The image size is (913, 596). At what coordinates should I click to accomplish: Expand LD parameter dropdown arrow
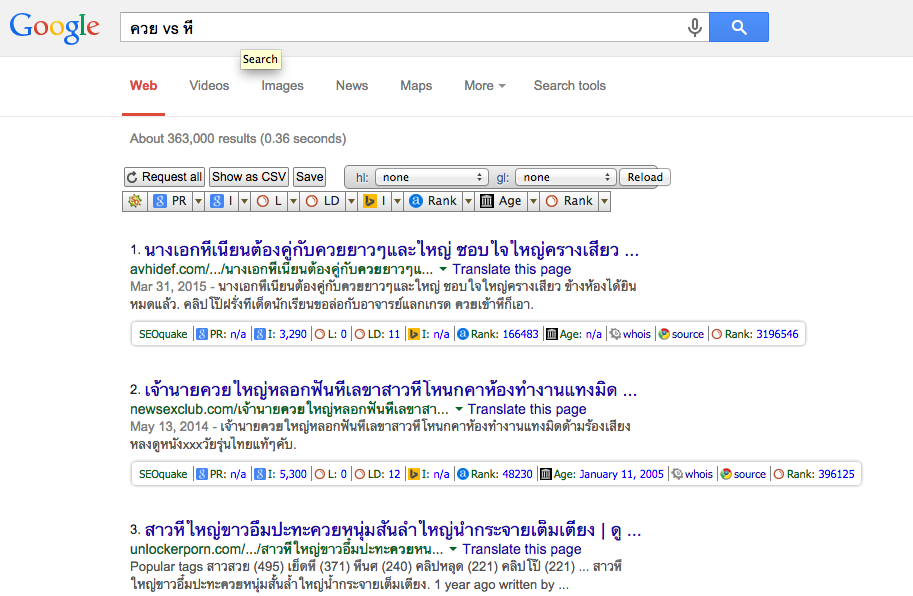(x=351, y=201)
